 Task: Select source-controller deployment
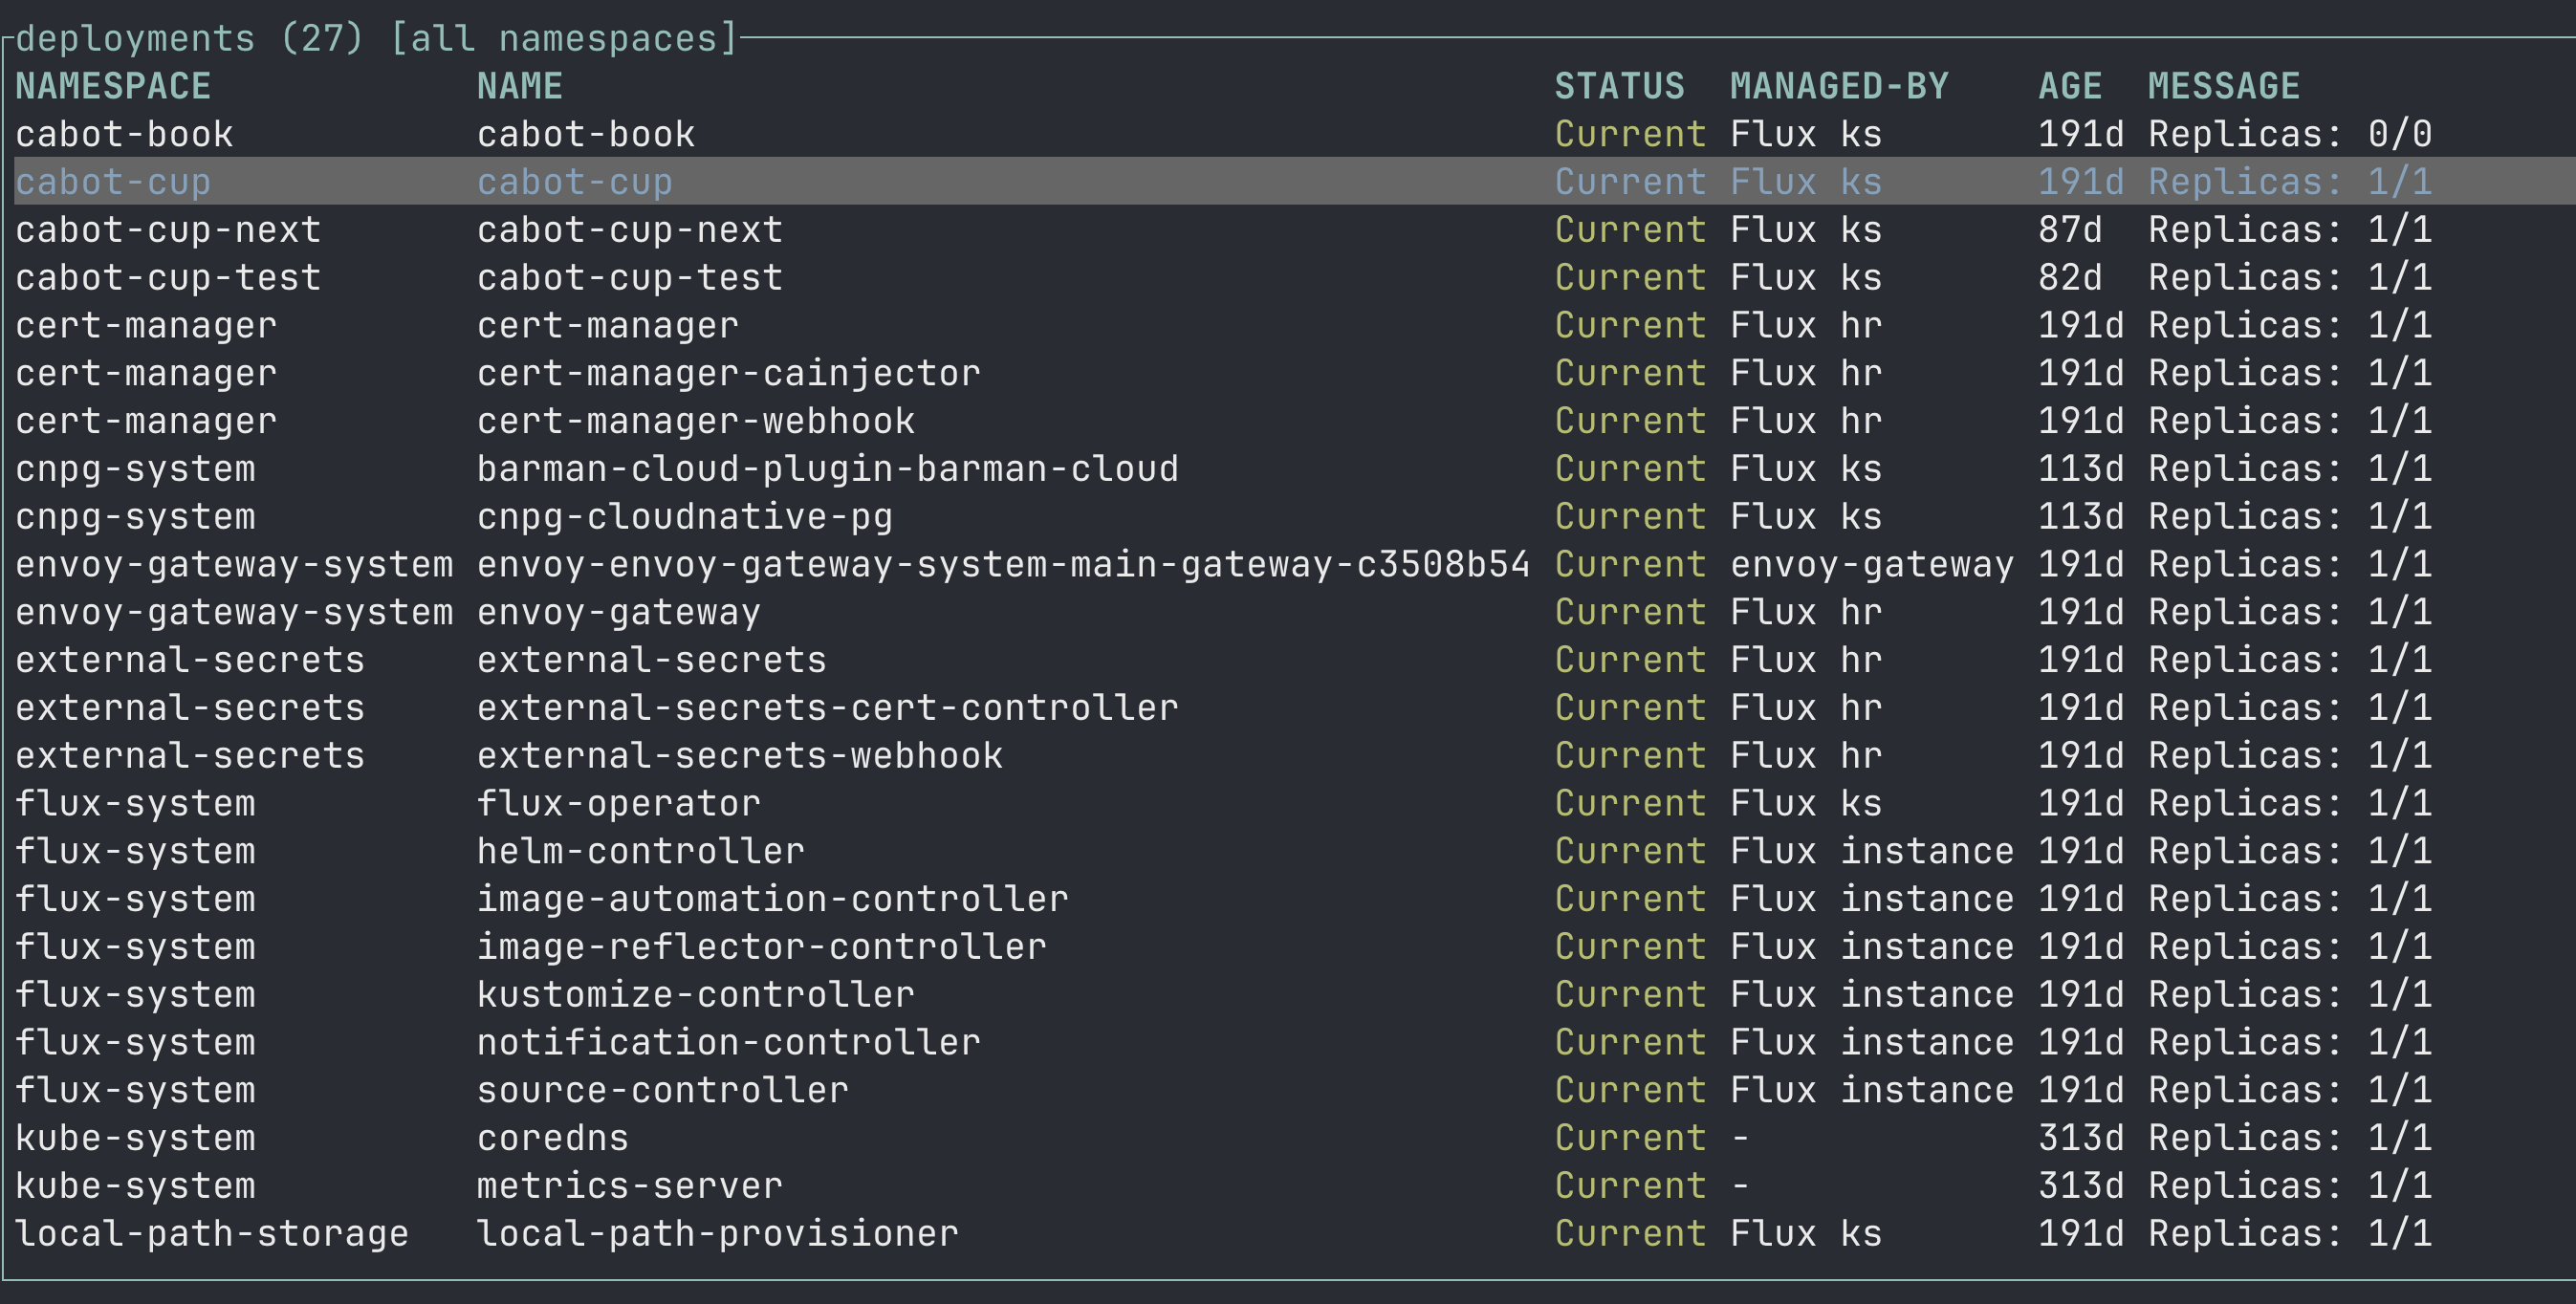663,1090
